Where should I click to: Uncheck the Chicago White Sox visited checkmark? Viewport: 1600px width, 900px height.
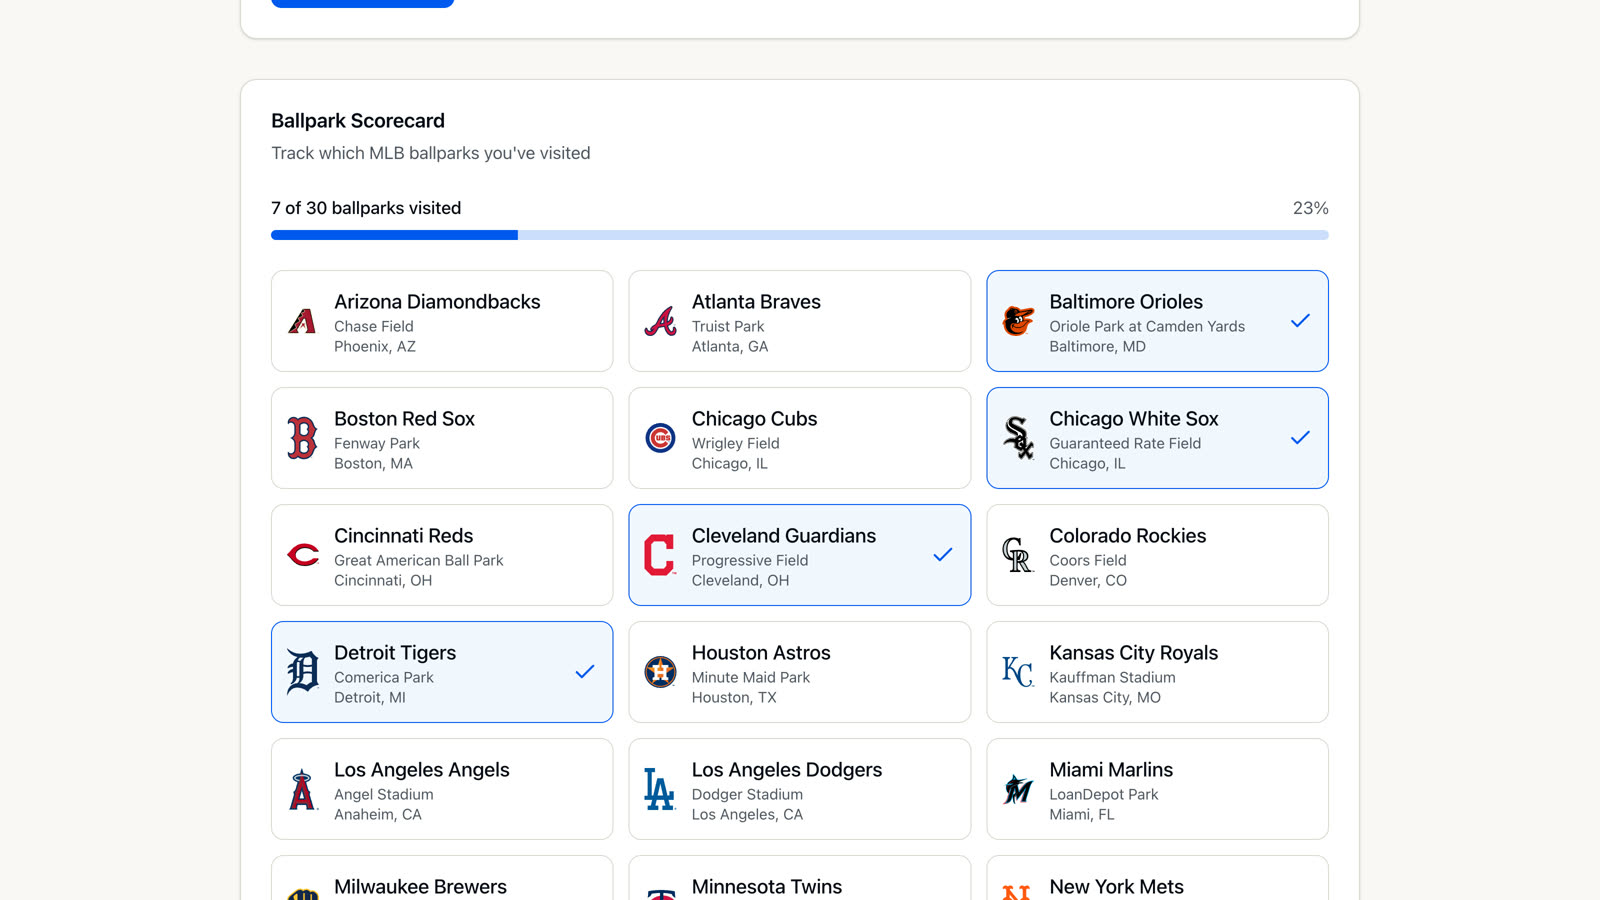(1300, 438)
